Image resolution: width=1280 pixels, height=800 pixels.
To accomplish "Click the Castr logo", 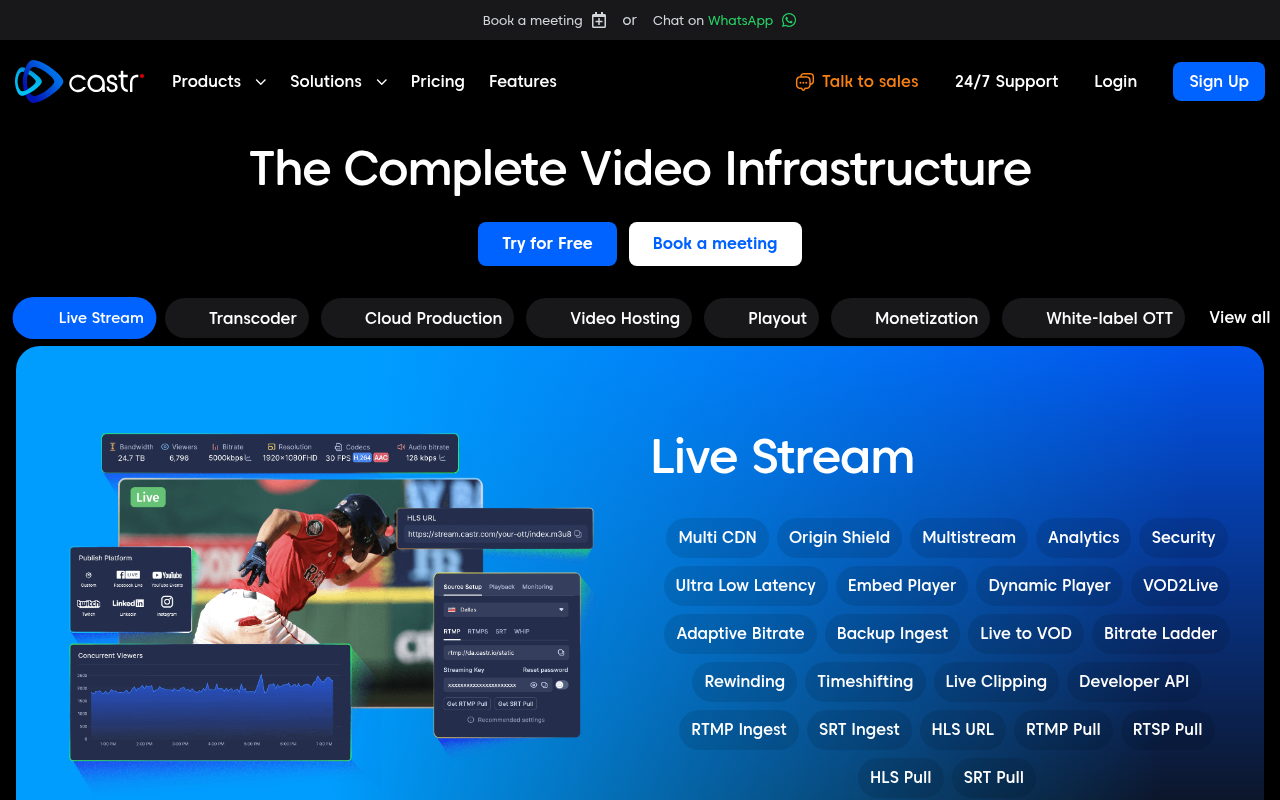I will click(x=79, y=81).
